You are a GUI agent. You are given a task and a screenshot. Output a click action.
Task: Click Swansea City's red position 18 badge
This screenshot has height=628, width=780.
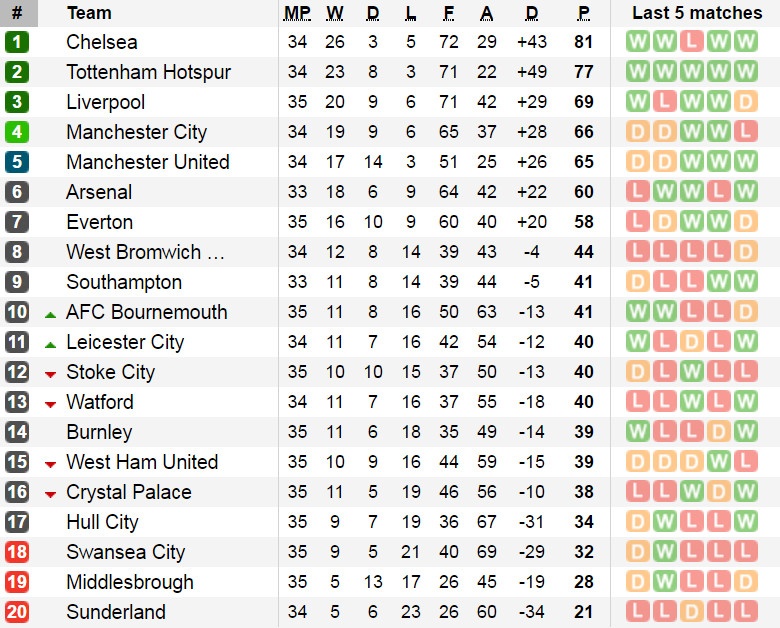coord(17,552)
